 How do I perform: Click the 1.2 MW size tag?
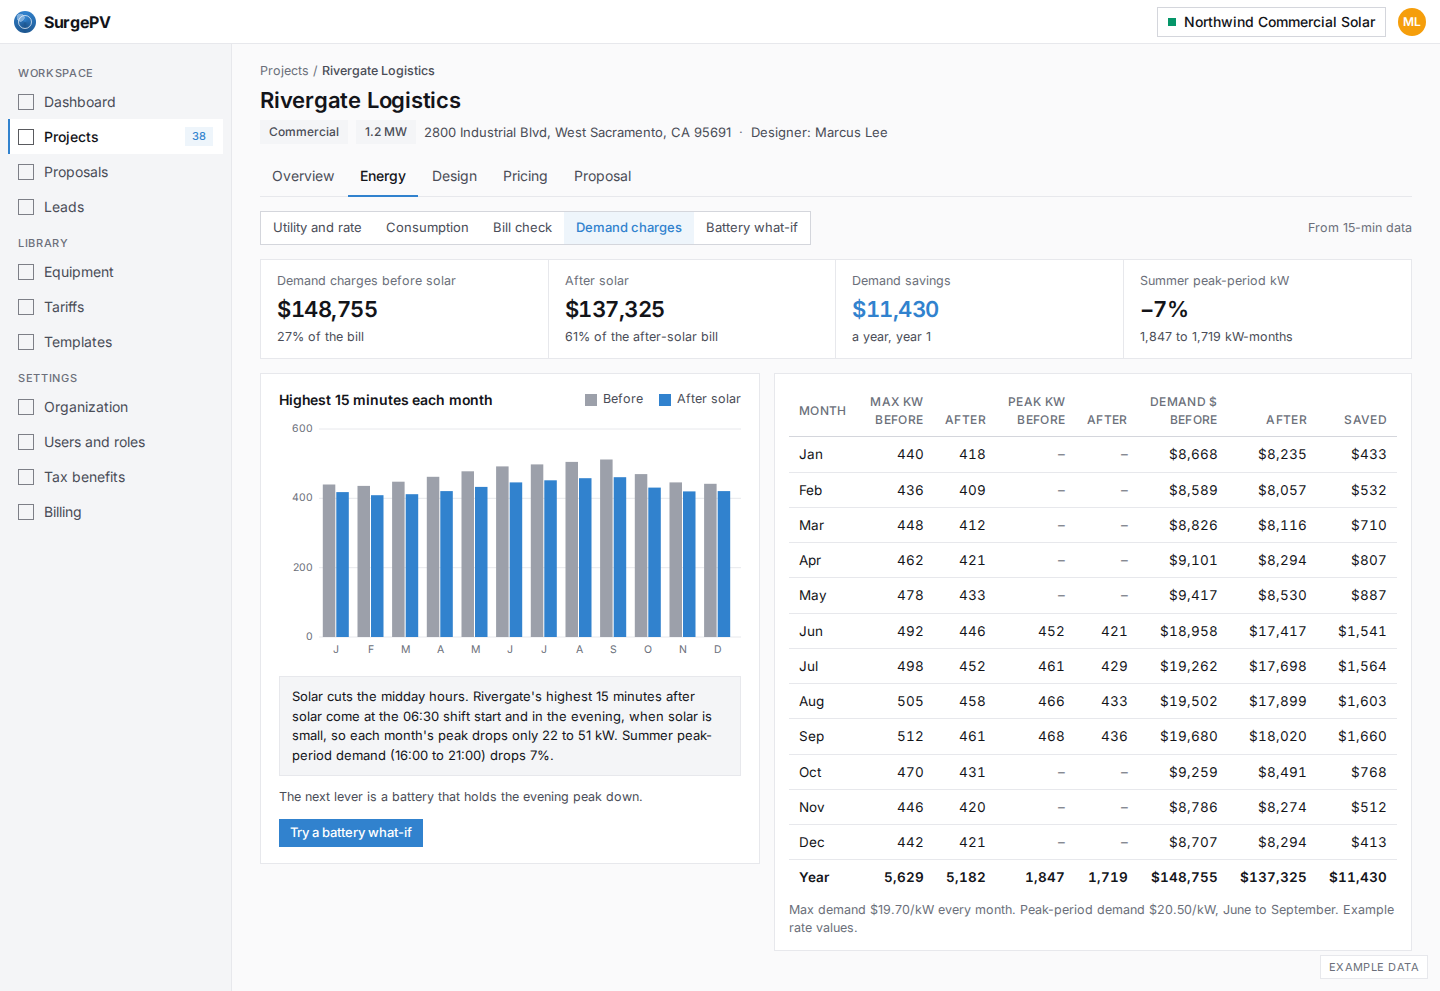(386, 132)
